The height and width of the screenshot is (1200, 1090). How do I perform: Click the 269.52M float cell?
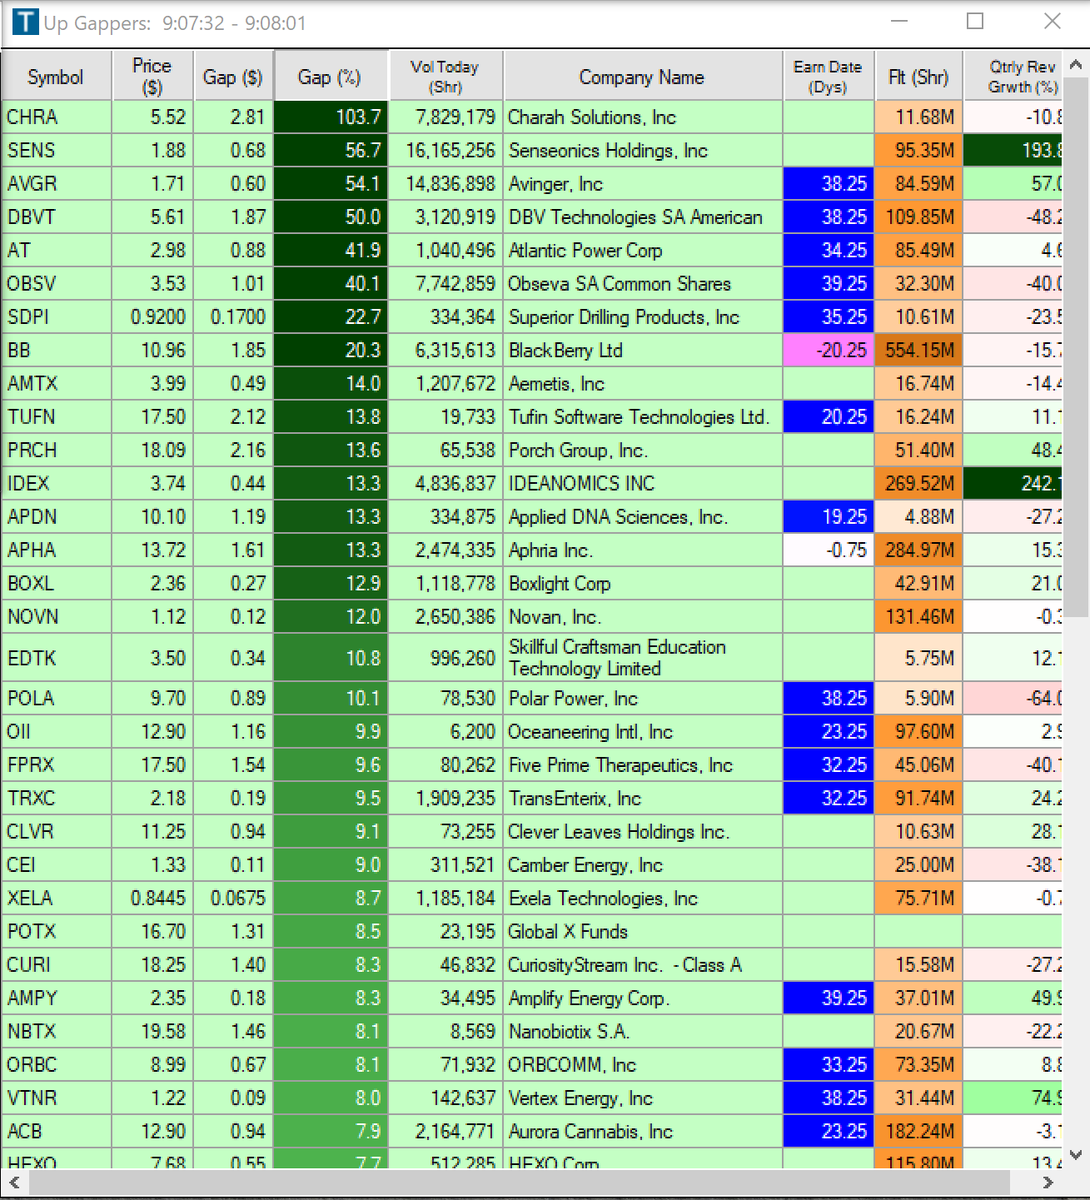918,484
